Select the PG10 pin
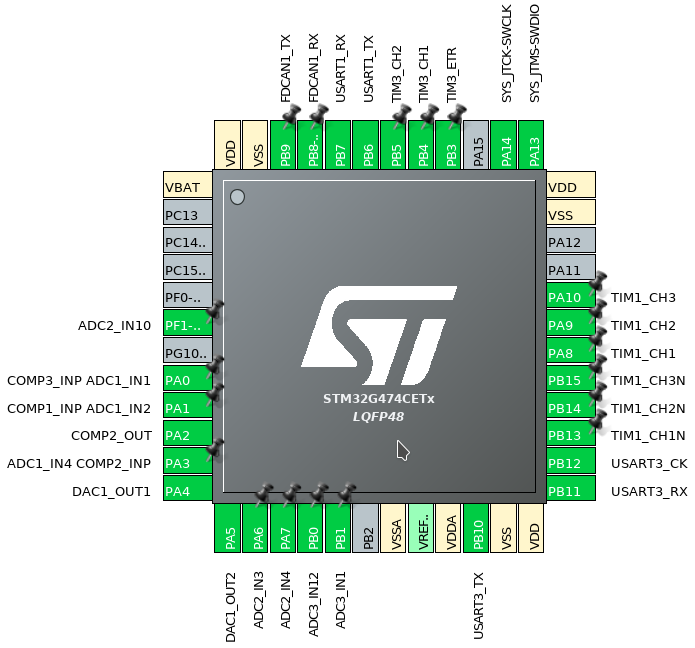The width and height of the screenshot is (695, 648). click(188, 351)
